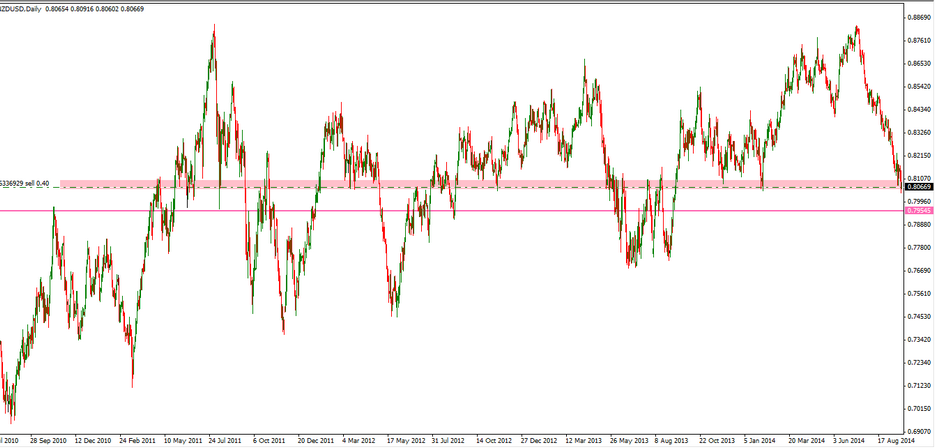
Task: Click the sell 0.40 order label
Action: (25, 184)
